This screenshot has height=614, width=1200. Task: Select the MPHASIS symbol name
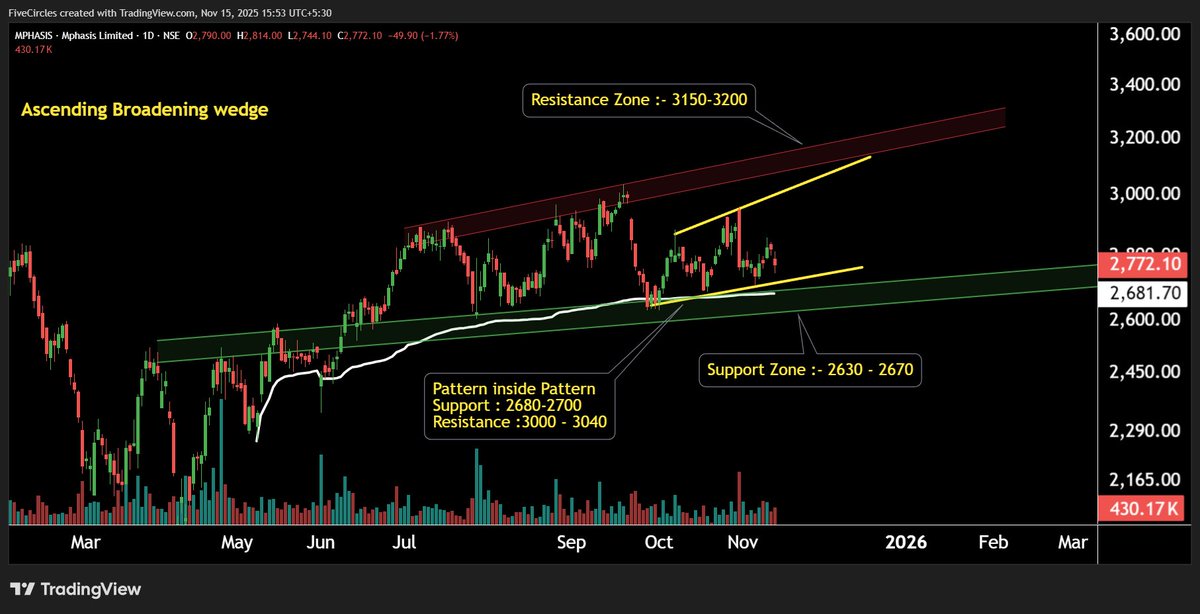(35, 34)
